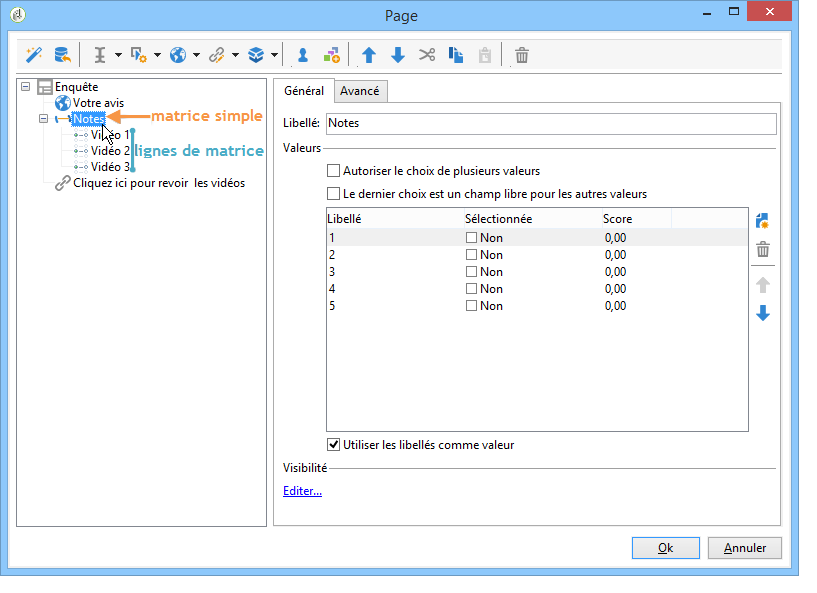Screen dimensions: 817x593
Task: Move element up with toolbar blue arrow
Action: 369,55
